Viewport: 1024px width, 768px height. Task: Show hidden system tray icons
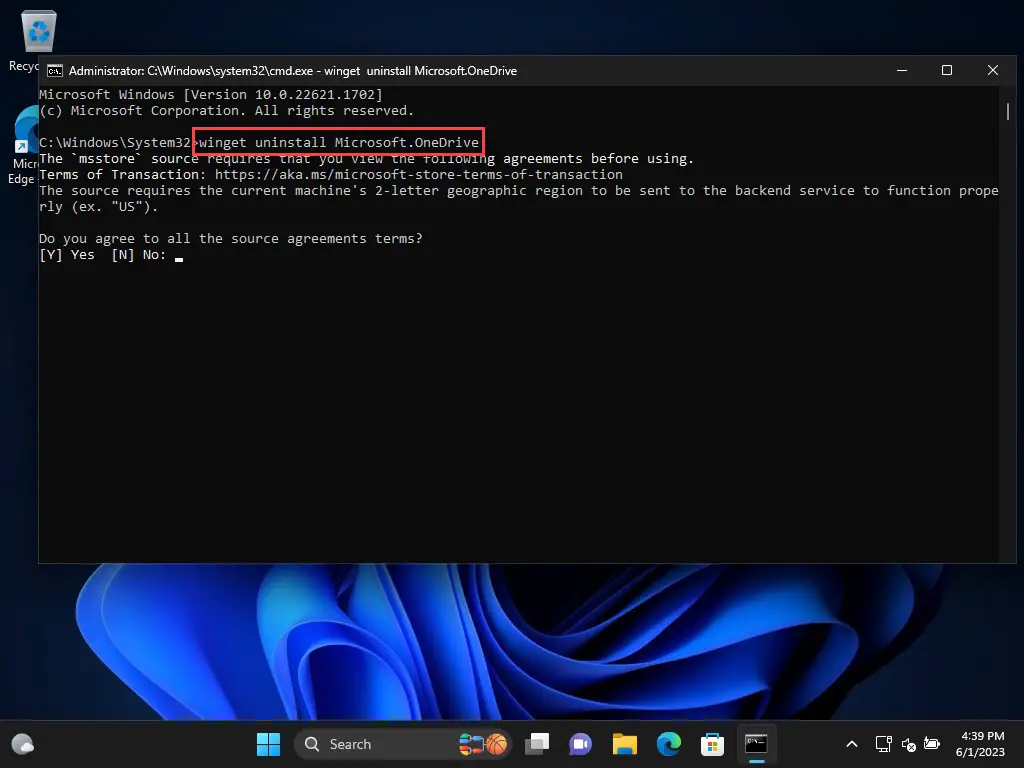[x=852, y=744]
